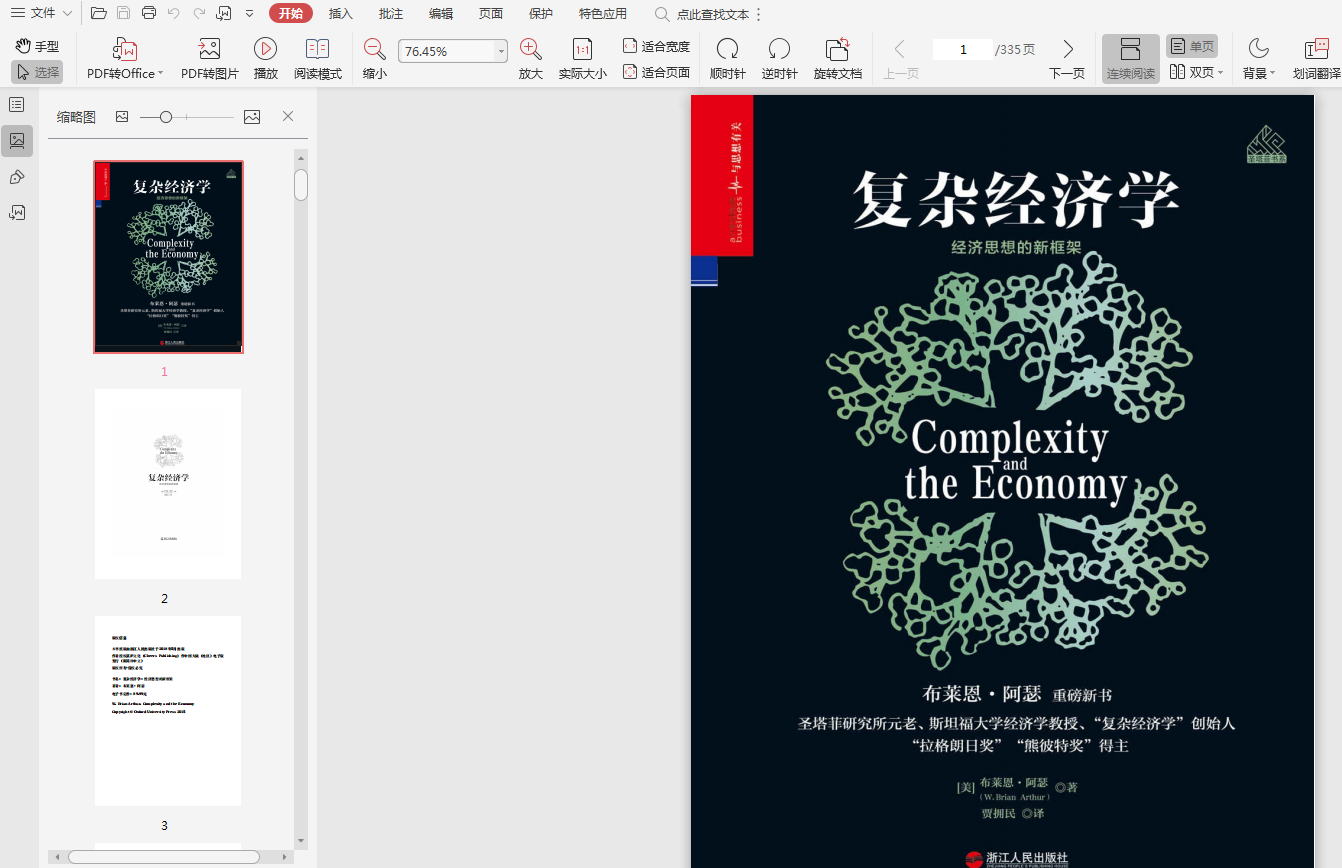Click the 旋转文档 rotate document tool
Screen dimensions: 1342x868
coord(838,59)
